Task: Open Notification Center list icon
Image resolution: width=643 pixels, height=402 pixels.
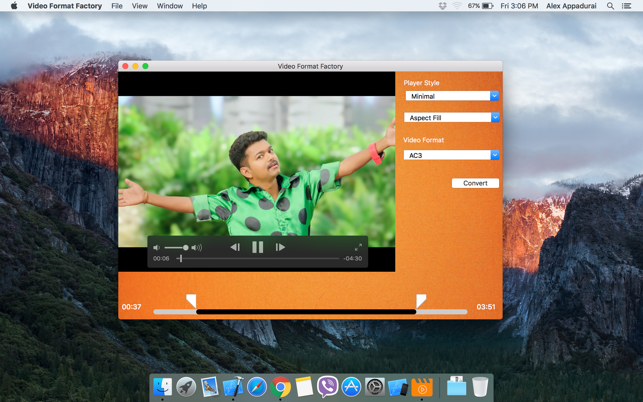Action: click(626, 6)
